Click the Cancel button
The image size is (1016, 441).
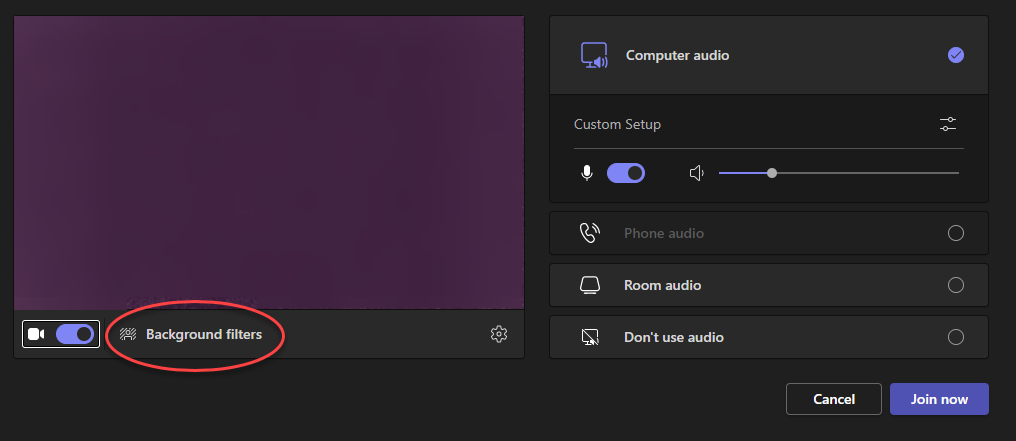click(x=833, y=399)
